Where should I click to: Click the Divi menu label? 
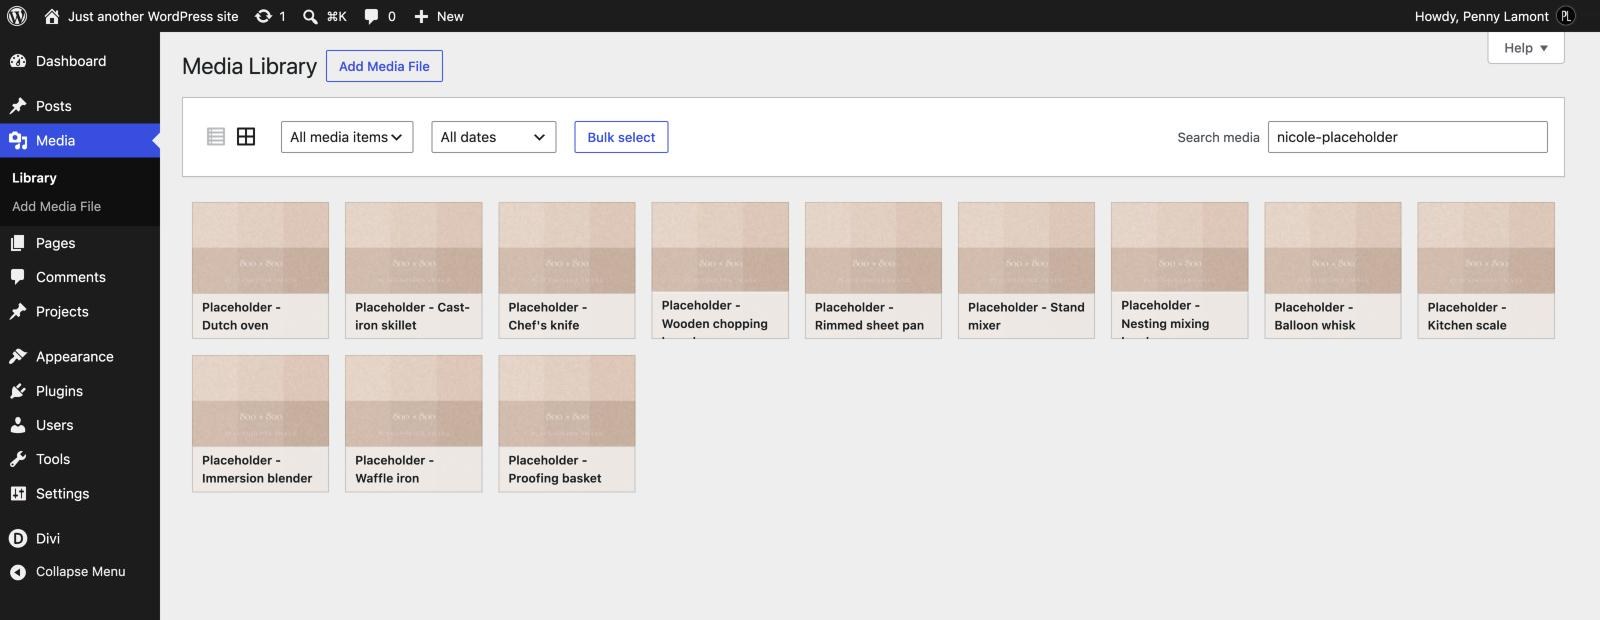48,538
